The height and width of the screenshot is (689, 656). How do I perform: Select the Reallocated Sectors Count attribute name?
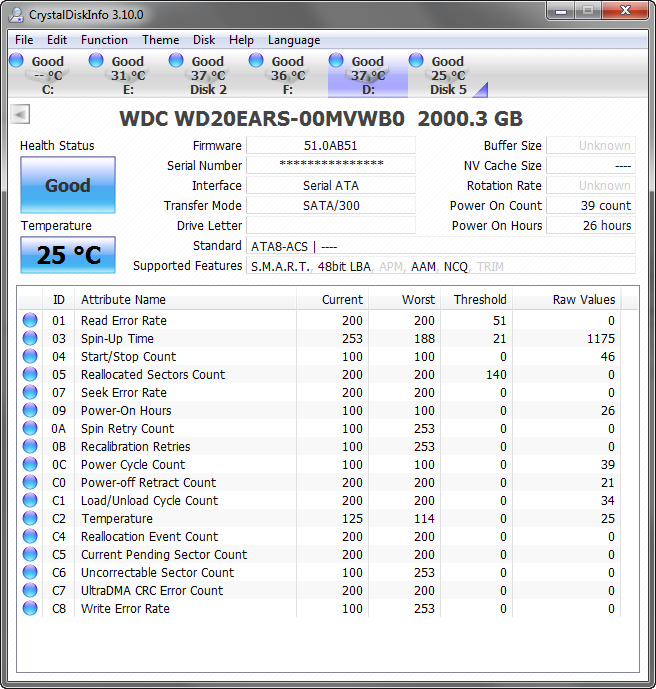(153, 375)
